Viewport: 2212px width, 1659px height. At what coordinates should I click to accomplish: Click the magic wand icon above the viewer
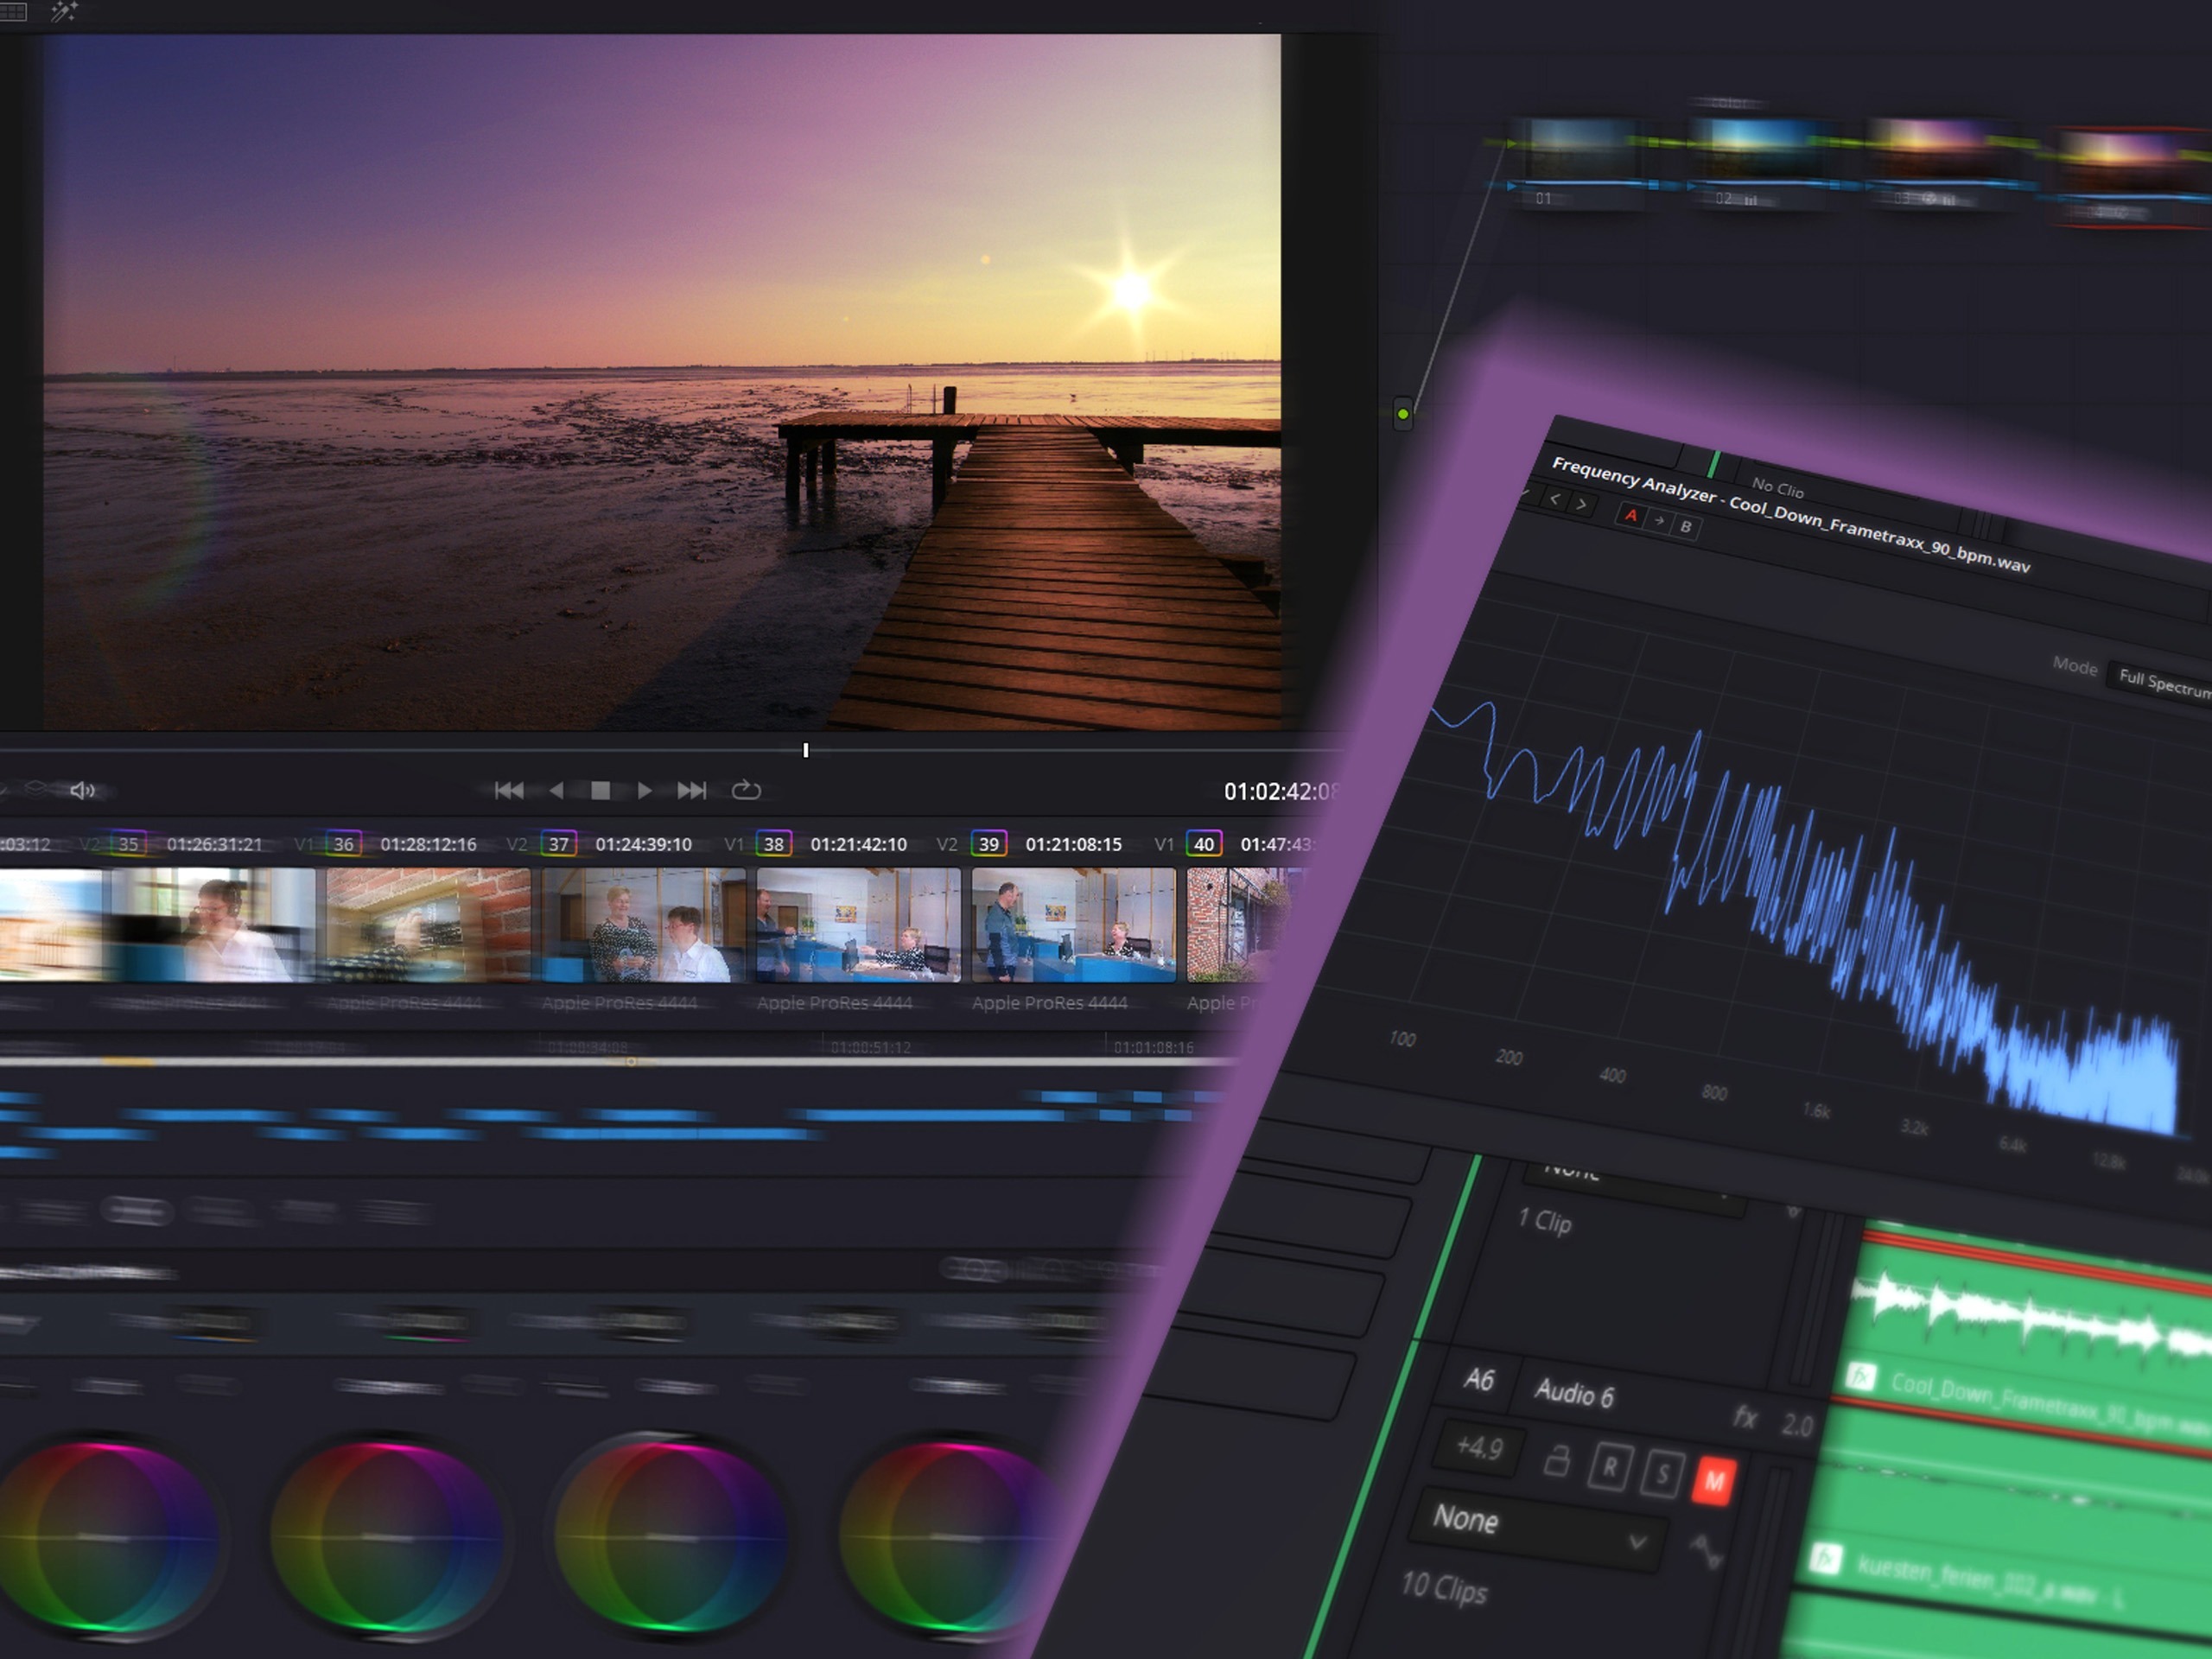coord(63,11)
